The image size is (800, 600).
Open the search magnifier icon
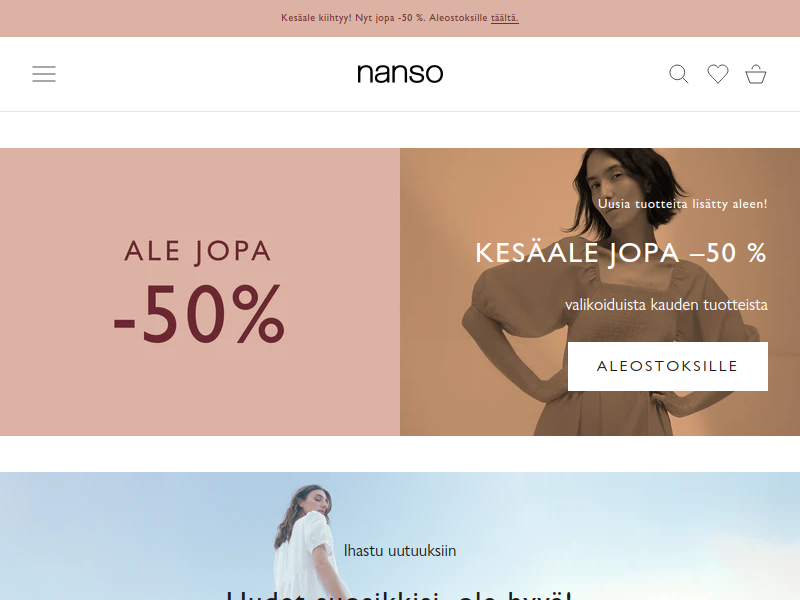[x=679, y=74]
